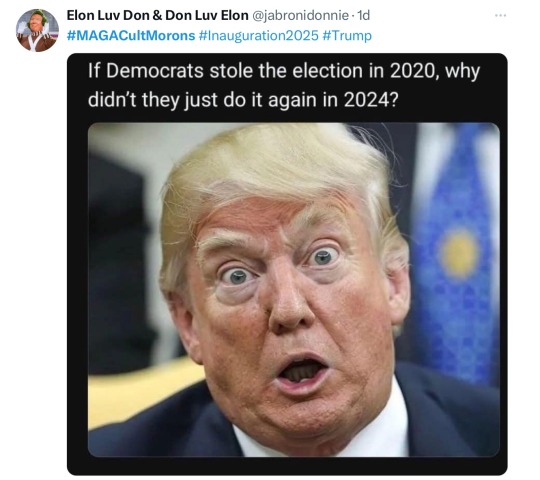The width and height of the screenshot is (540, 480).
Task: Open the #Trump hashtag
Action: [347, 35]
